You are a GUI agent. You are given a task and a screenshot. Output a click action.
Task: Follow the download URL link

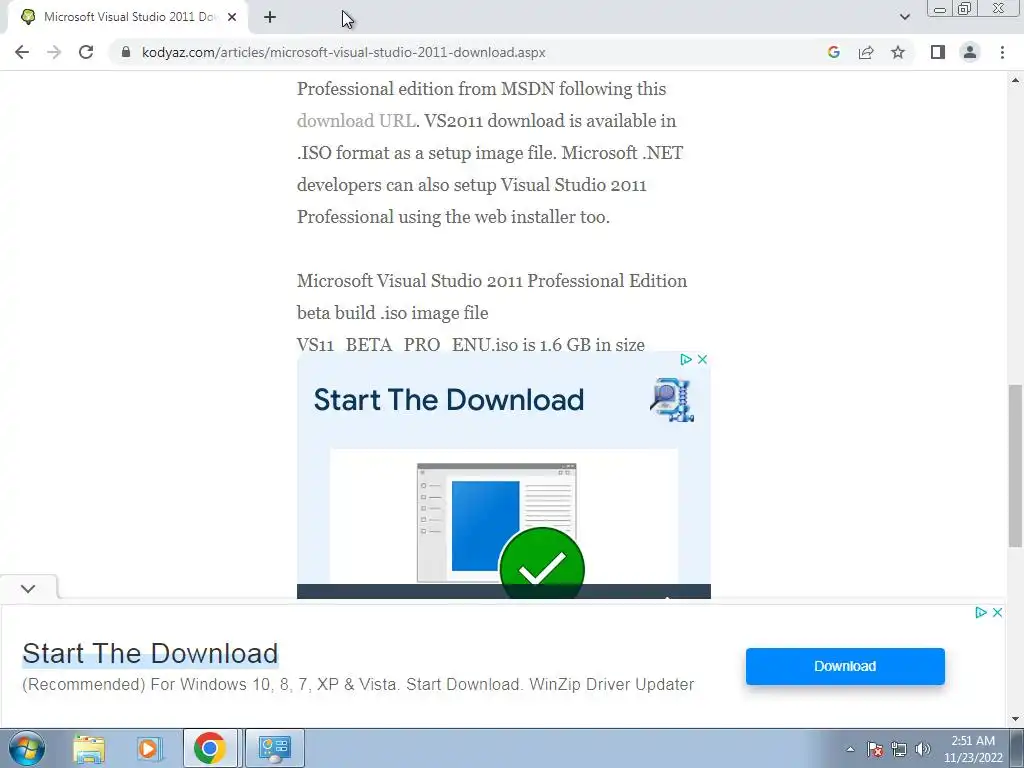[x=356, y=121]
